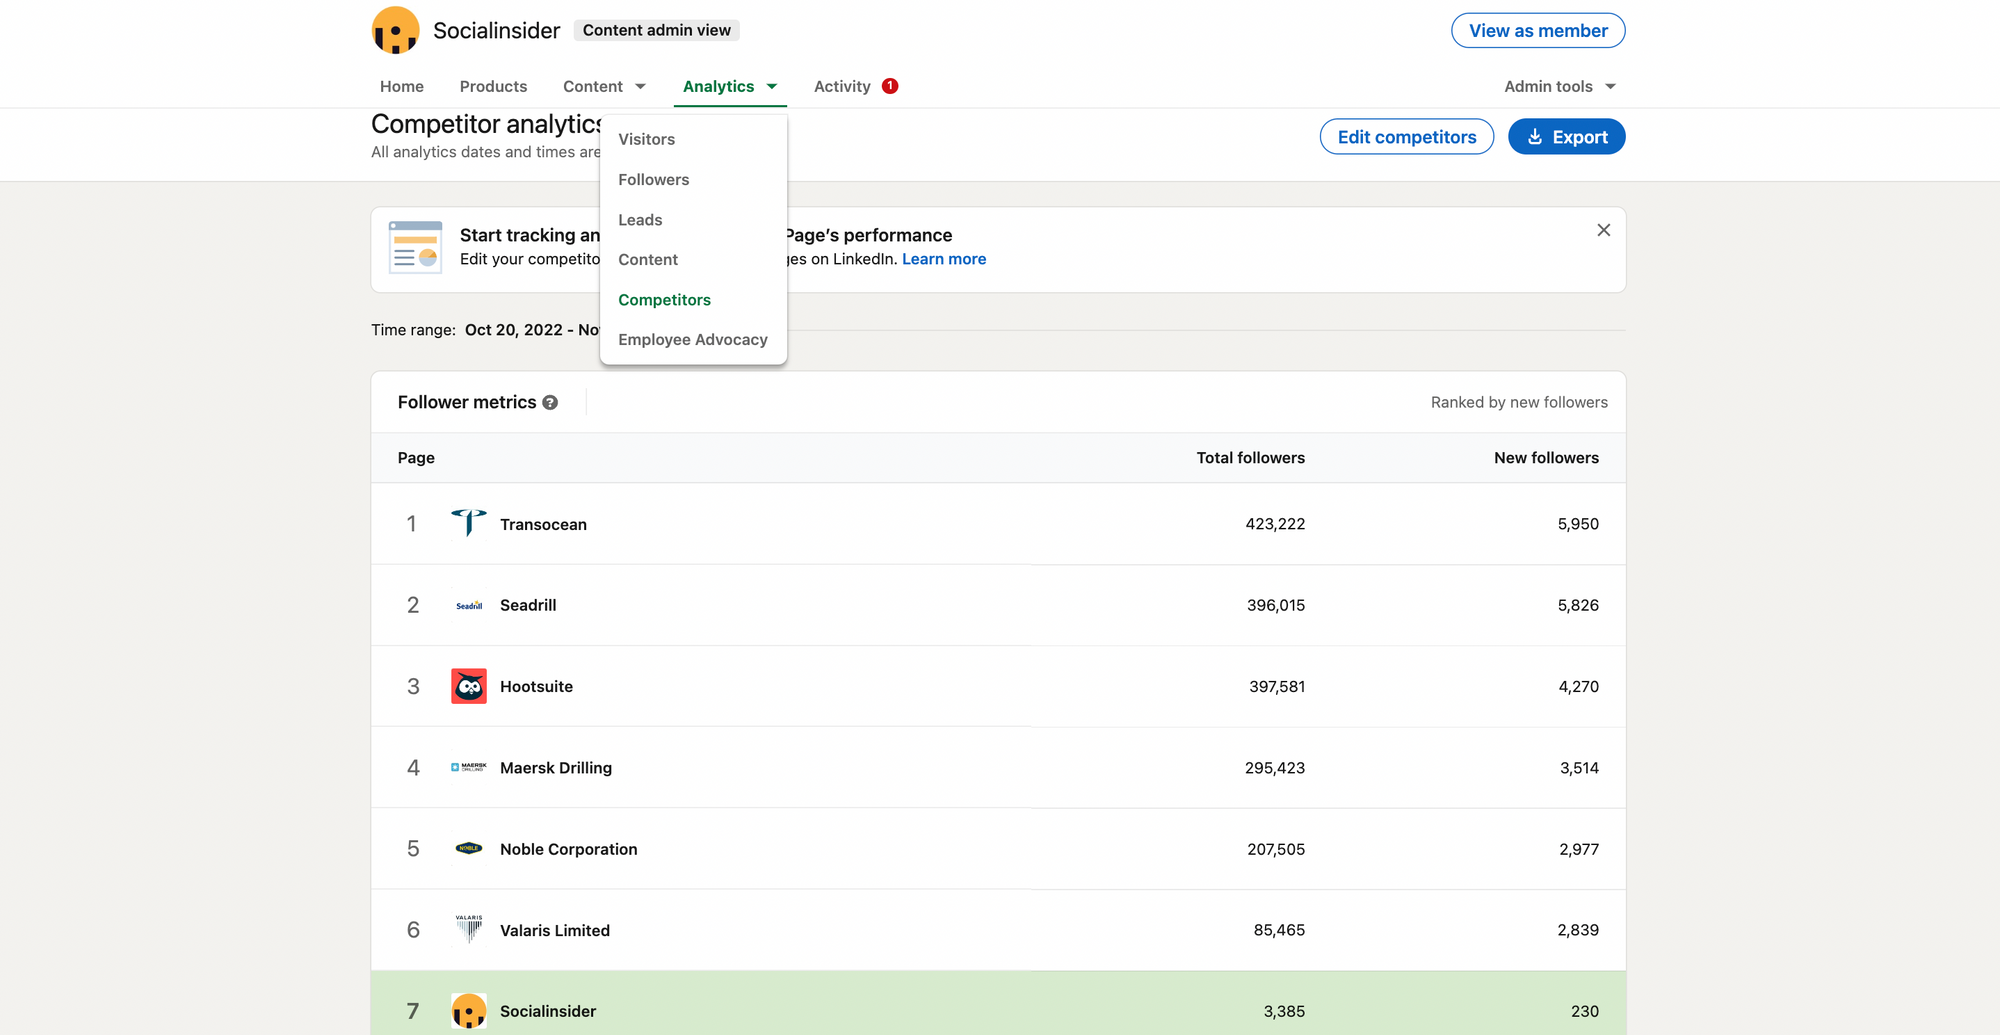Open the Noble Corporation page name
Screen dimensions: 2000x1035
click(569, 849)
